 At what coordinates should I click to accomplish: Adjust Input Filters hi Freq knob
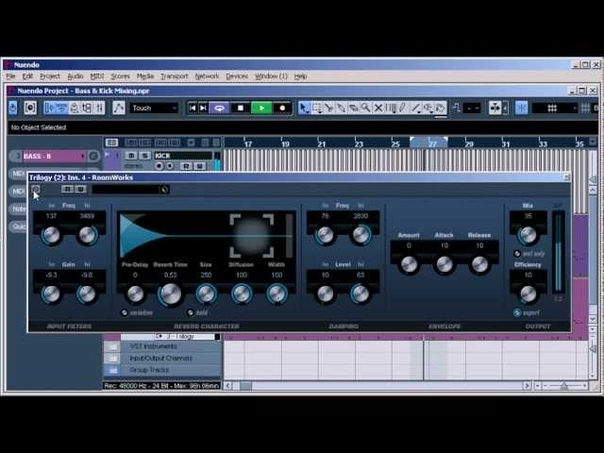(x=87, y=235)
